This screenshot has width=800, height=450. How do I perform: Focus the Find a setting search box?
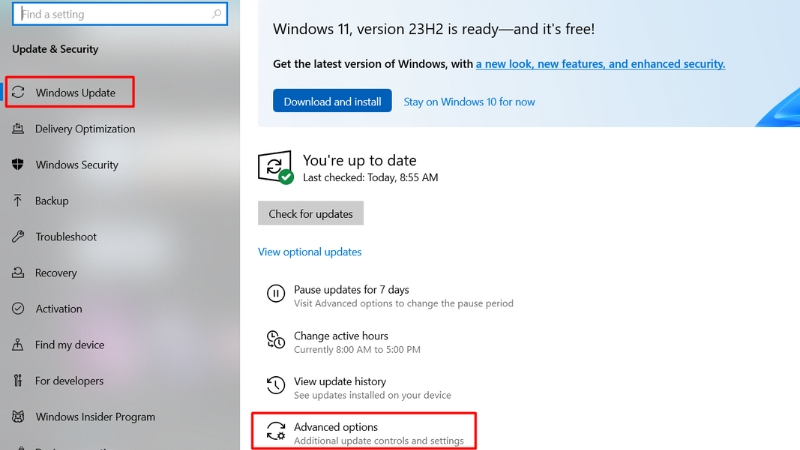coord(120,14)
